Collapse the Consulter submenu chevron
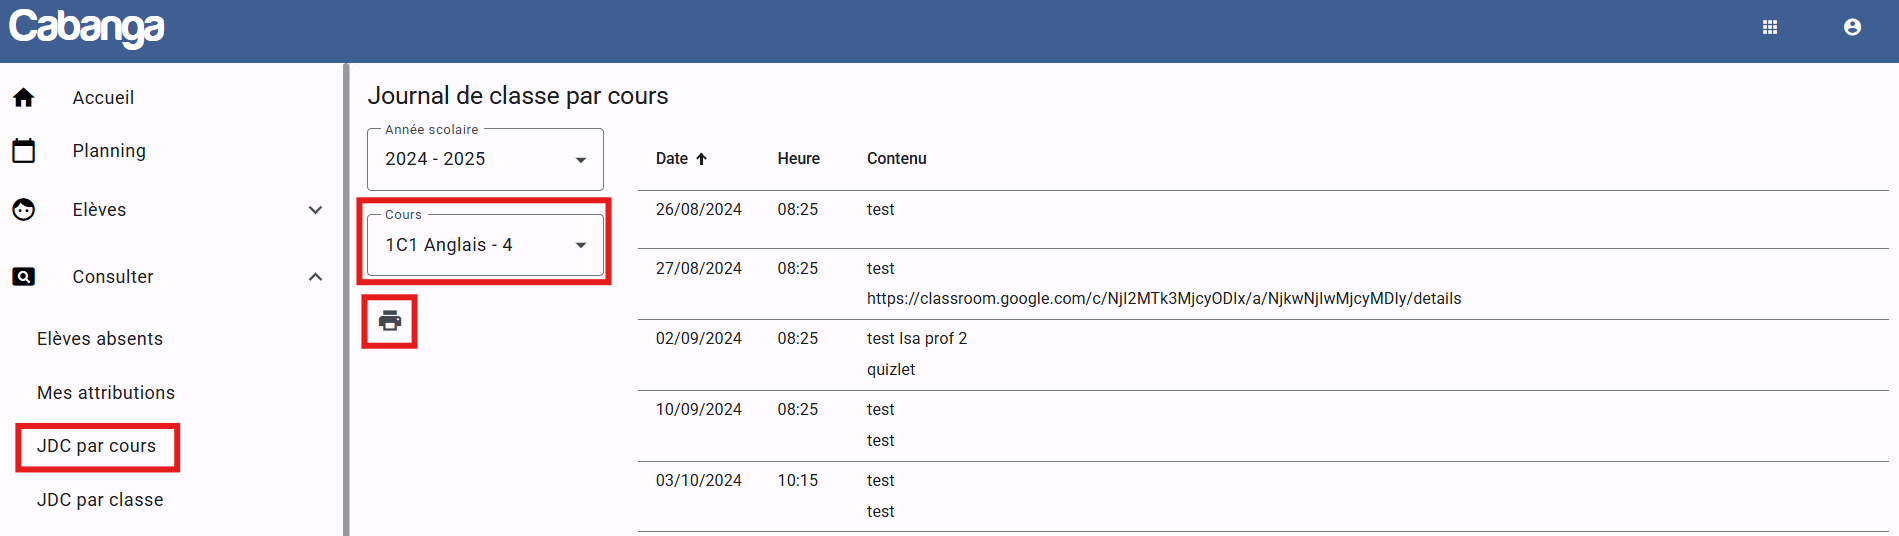The image size is (1899, 536). pos(315,277)
